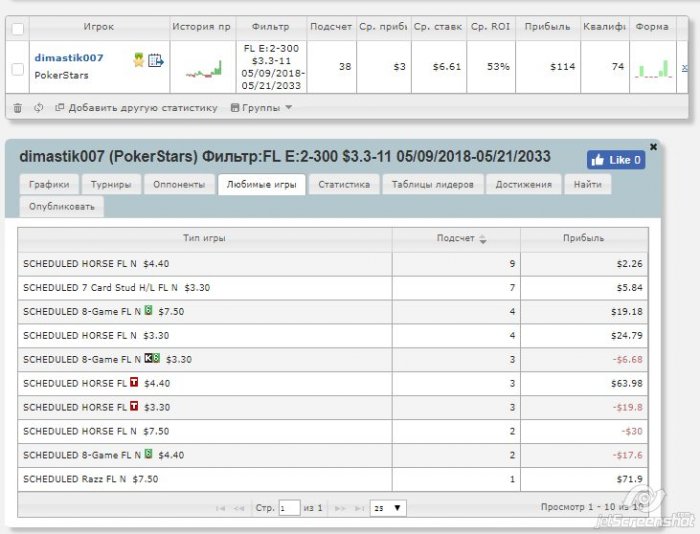
Task: Go to last page in the pager
Action: 359,508
